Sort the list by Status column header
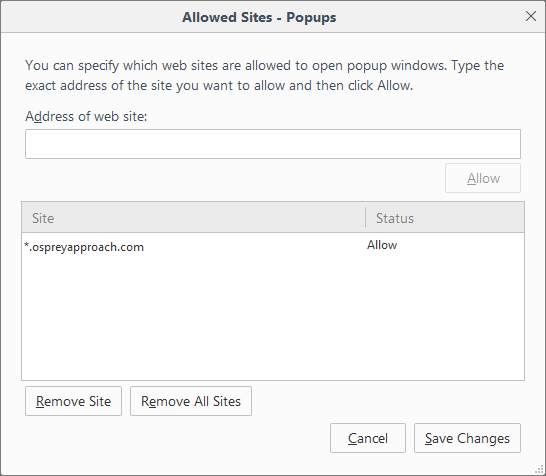 click(445, 218)
